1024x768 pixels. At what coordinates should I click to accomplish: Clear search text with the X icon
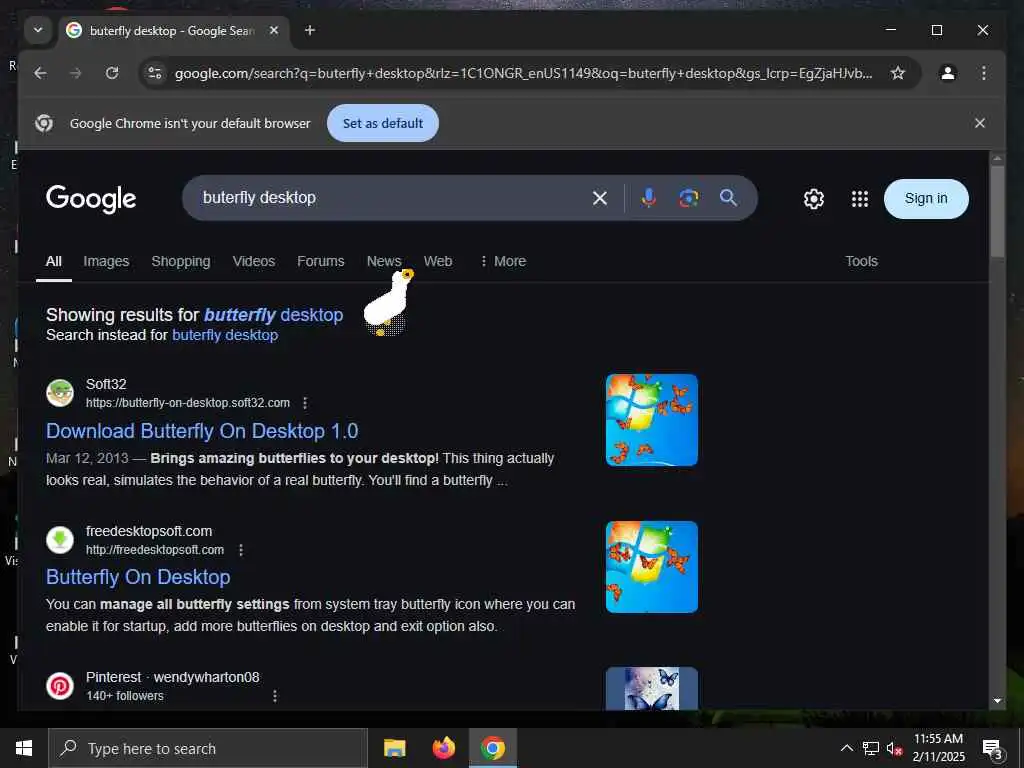coord(600,198)
